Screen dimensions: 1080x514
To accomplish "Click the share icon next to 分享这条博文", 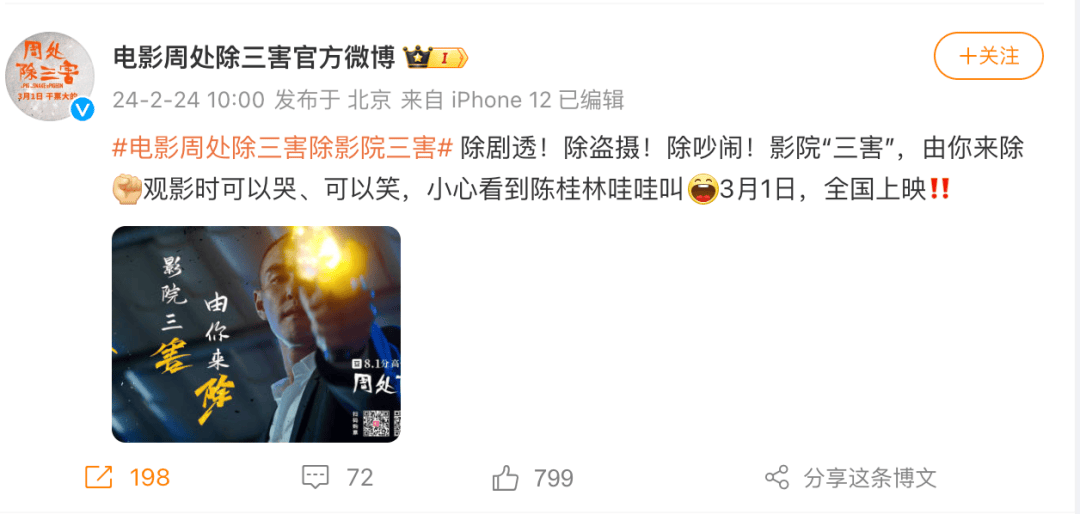I will pyautogui.click(x=777, y=477).
